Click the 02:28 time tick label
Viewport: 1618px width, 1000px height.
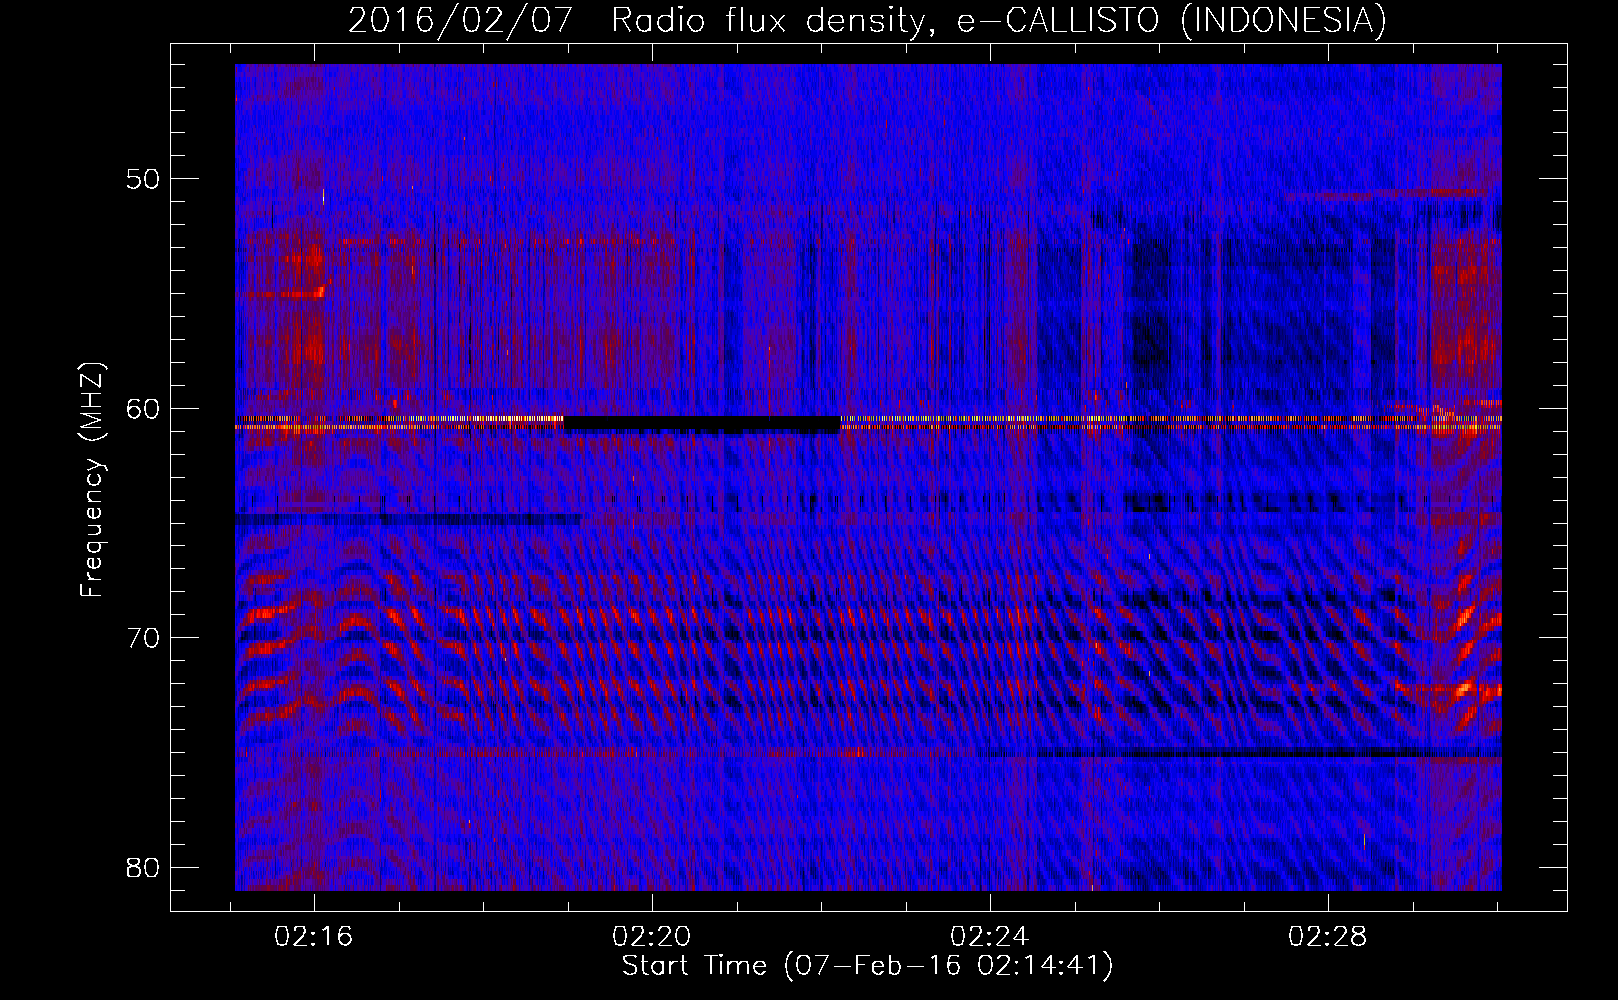[1327, 937]
